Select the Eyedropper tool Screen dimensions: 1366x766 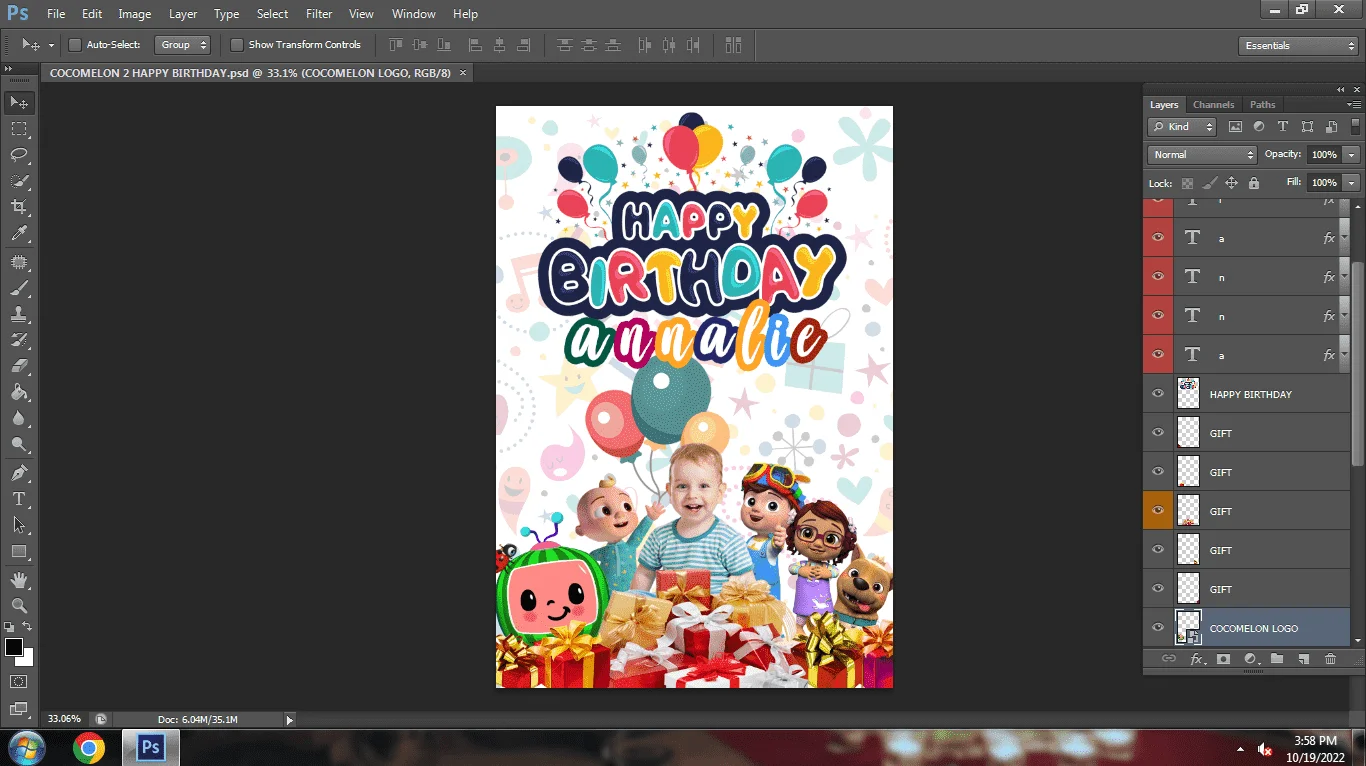(x=19, y=234)
